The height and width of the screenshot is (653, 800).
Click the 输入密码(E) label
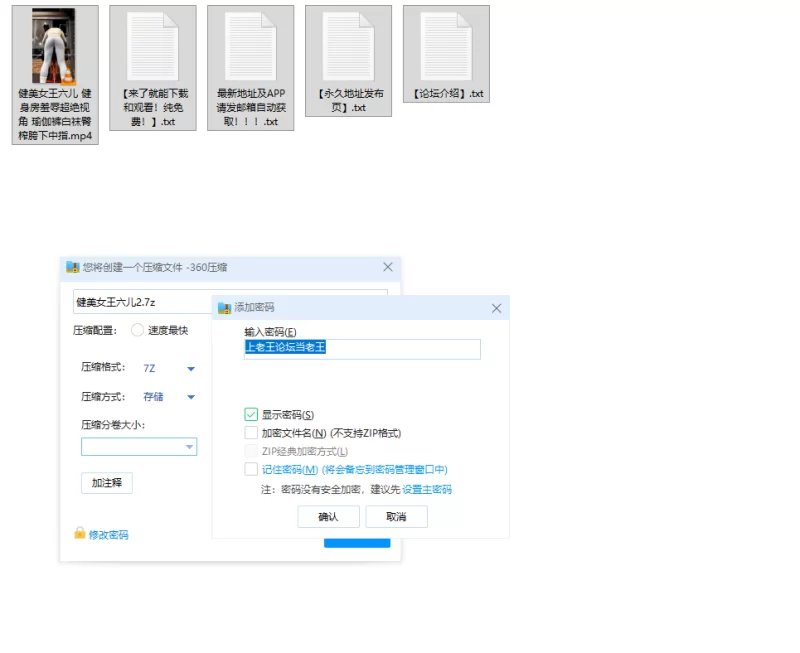(270, 332)
